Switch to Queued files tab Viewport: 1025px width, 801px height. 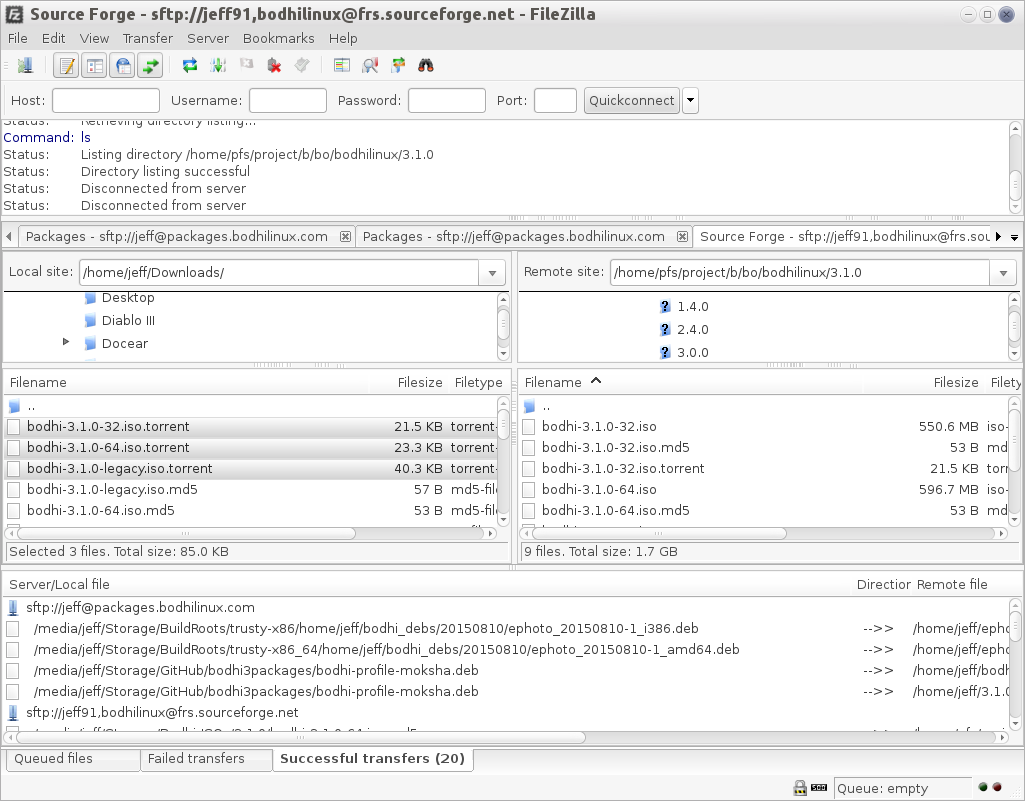pos(73,758)
